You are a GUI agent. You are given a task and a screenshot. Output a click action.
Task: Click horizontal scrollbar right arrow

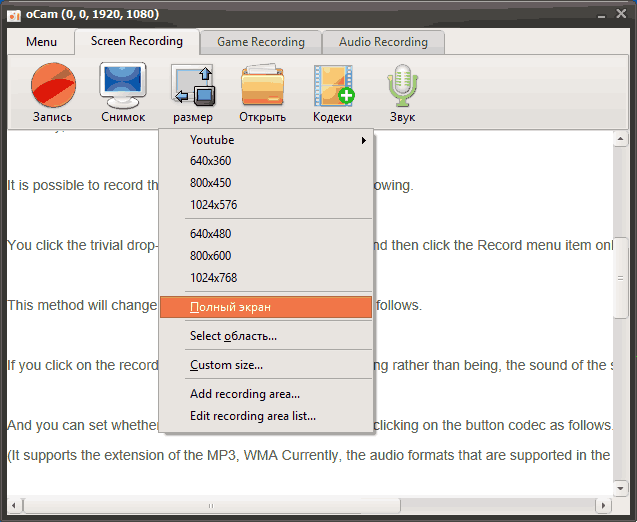tap(603, 506)
